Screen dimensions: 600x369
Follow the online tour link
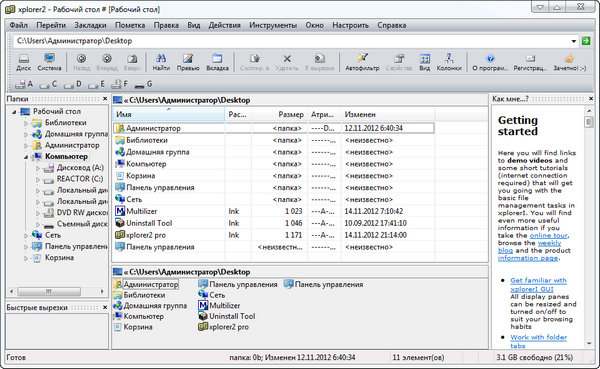[548, 235]
